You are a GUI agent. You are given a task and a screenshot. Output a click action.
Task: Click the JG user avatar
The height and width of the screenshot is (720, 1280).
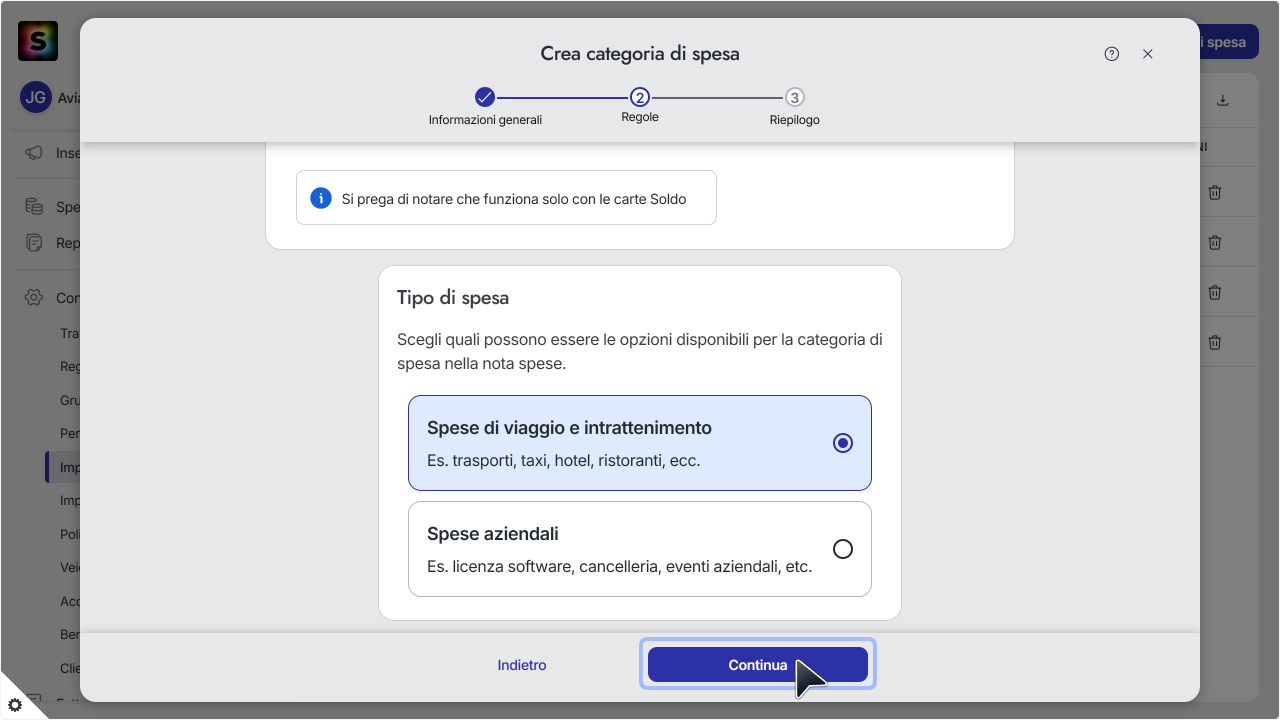tap(36, 97)
